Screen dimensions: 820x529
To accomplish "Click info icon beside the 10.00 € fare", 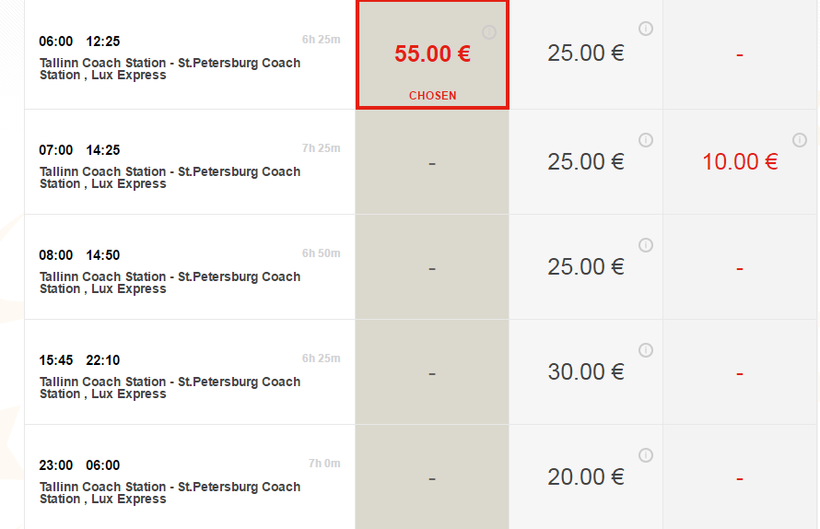I will tap(799, 140).
